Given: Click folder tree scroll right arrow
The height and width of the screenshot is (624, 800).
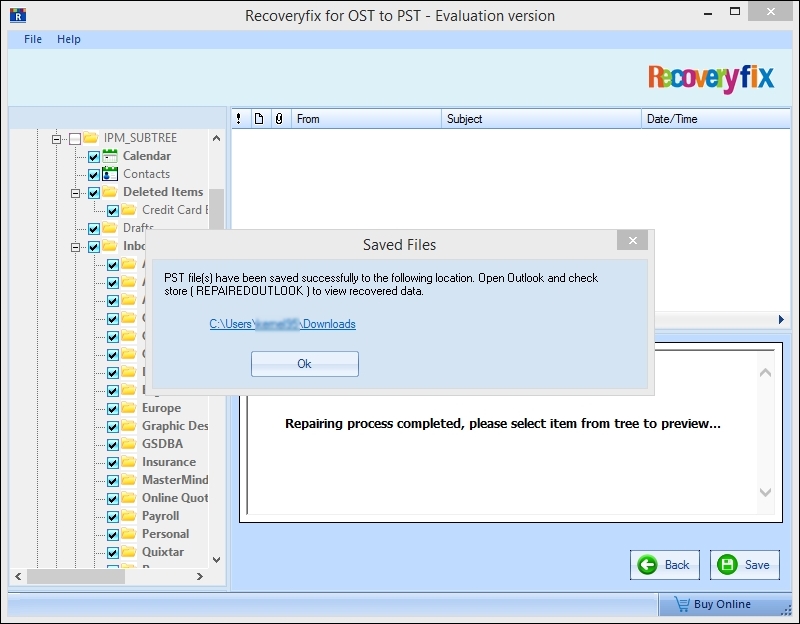Looking at the screenshot, I should coord(199,577).
